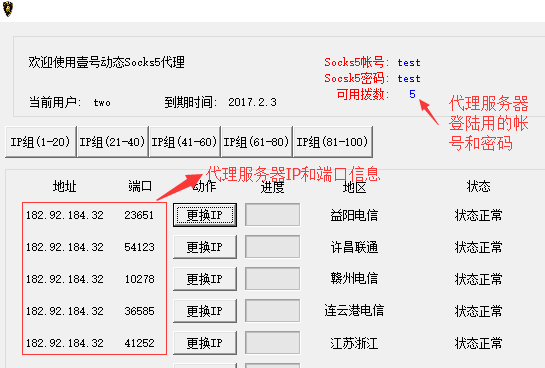545x368 pixels.
Task: Click progress bar in 江苏浙江 row
Action: tap(272, 343)
